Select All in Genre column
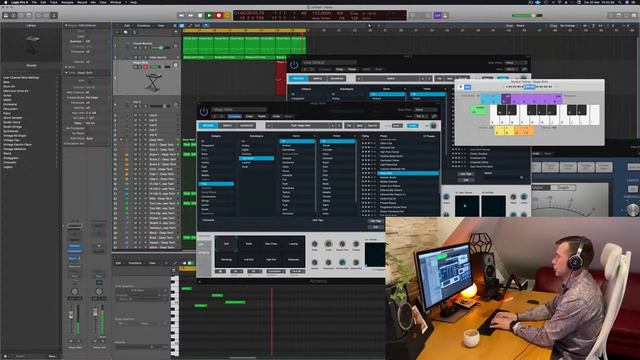Image resolution: width=640 pixels, height=360 pixels. 297,141
